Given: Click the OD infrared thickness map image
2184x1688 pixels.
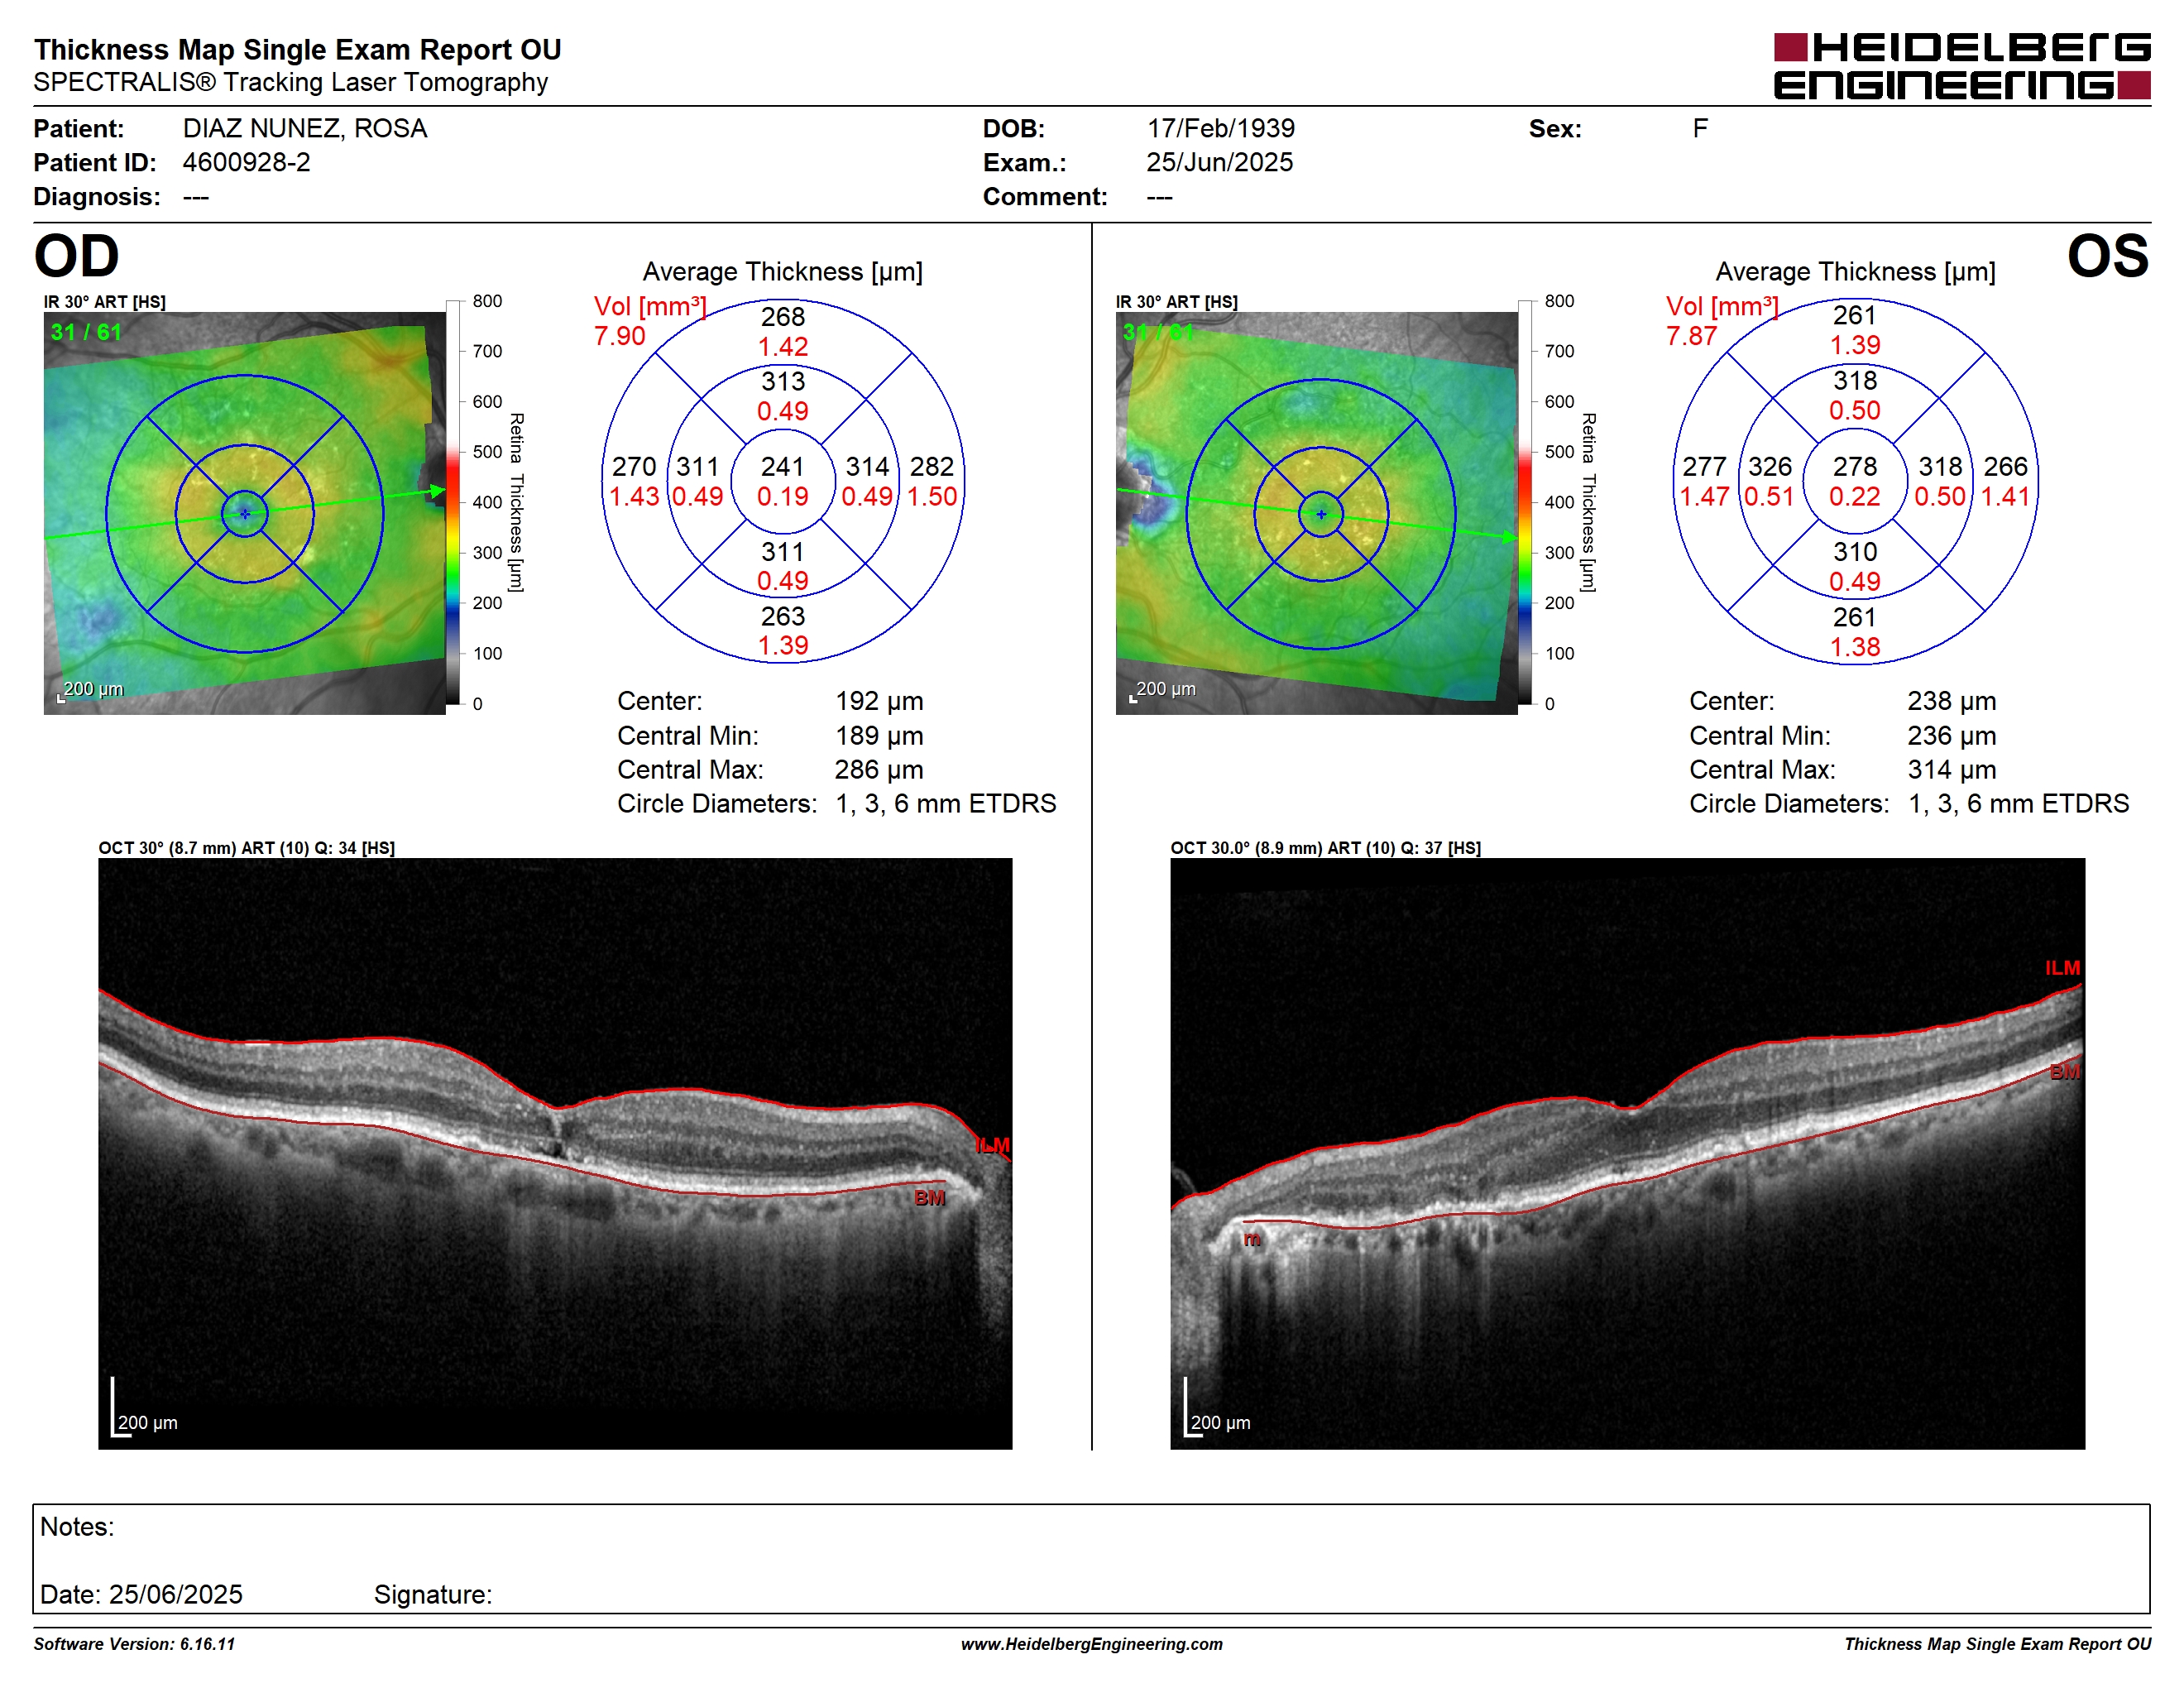Looking at the screenshot, I should [x=245, y=513].
